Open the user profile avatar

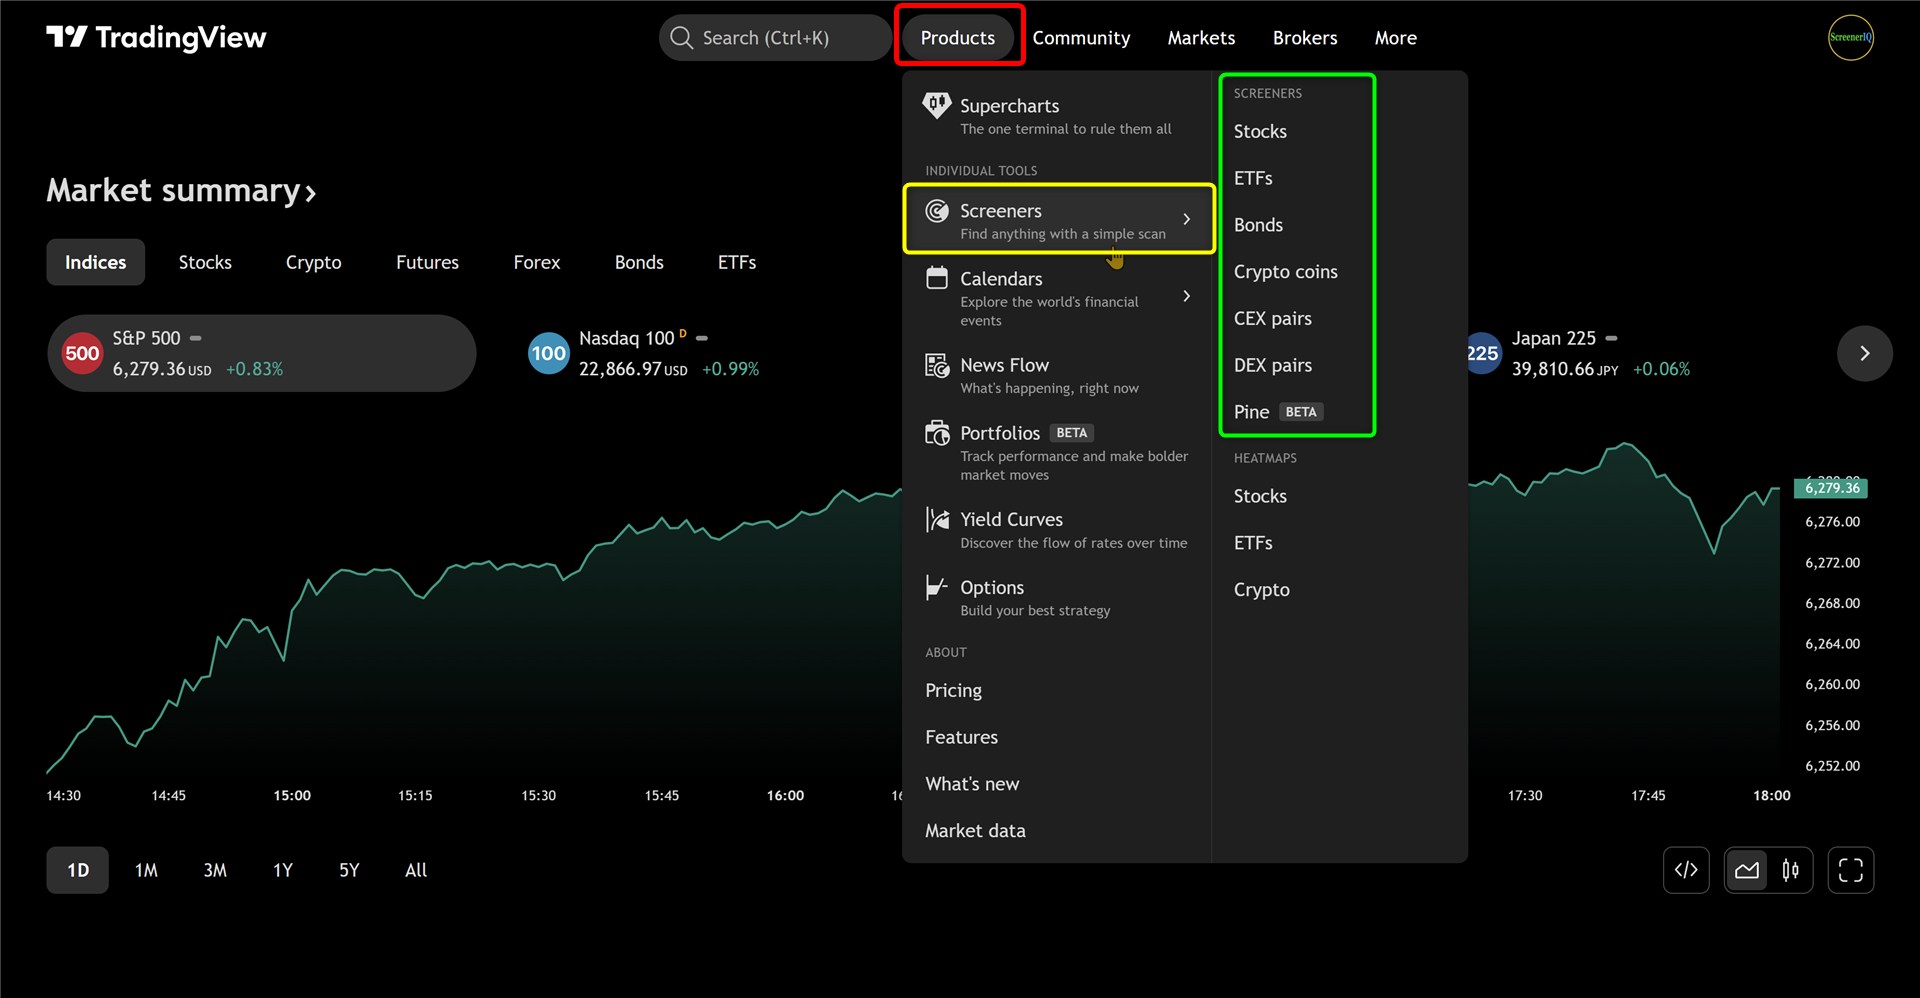[x=1850, y=37]
